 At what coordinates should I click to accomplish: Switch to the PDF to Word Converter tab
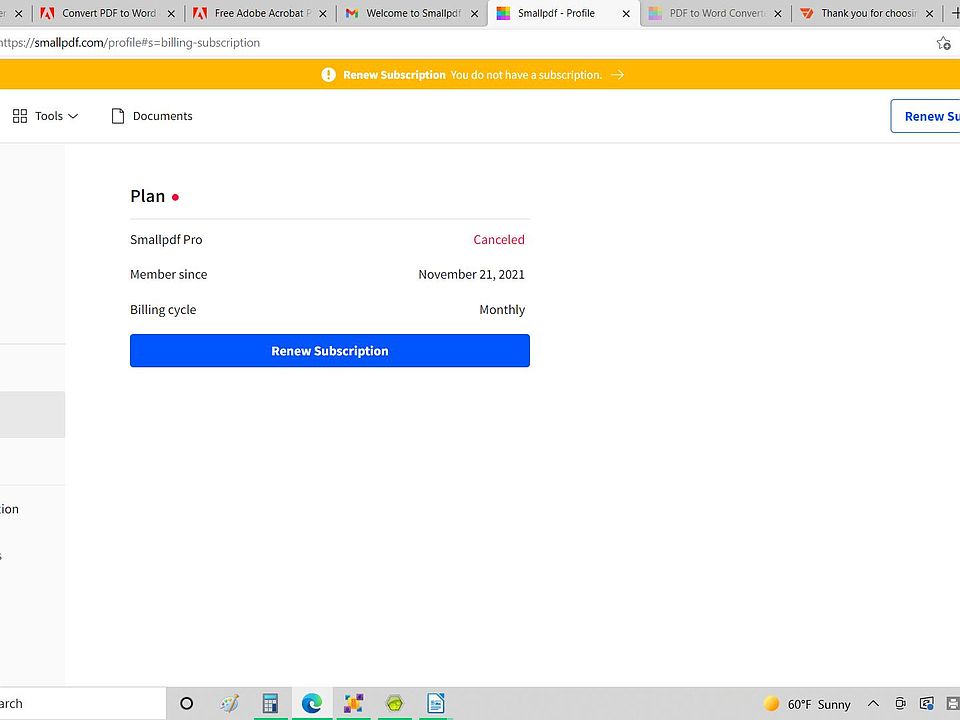715,13
